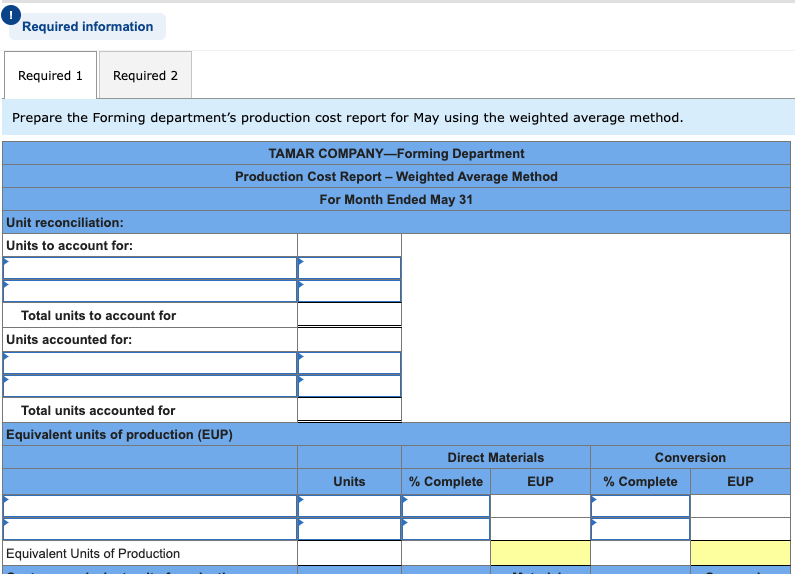Viewport: 795px width, 579px height.
Task: Click the Required information alert icon
Action: [x=11, y=15]
